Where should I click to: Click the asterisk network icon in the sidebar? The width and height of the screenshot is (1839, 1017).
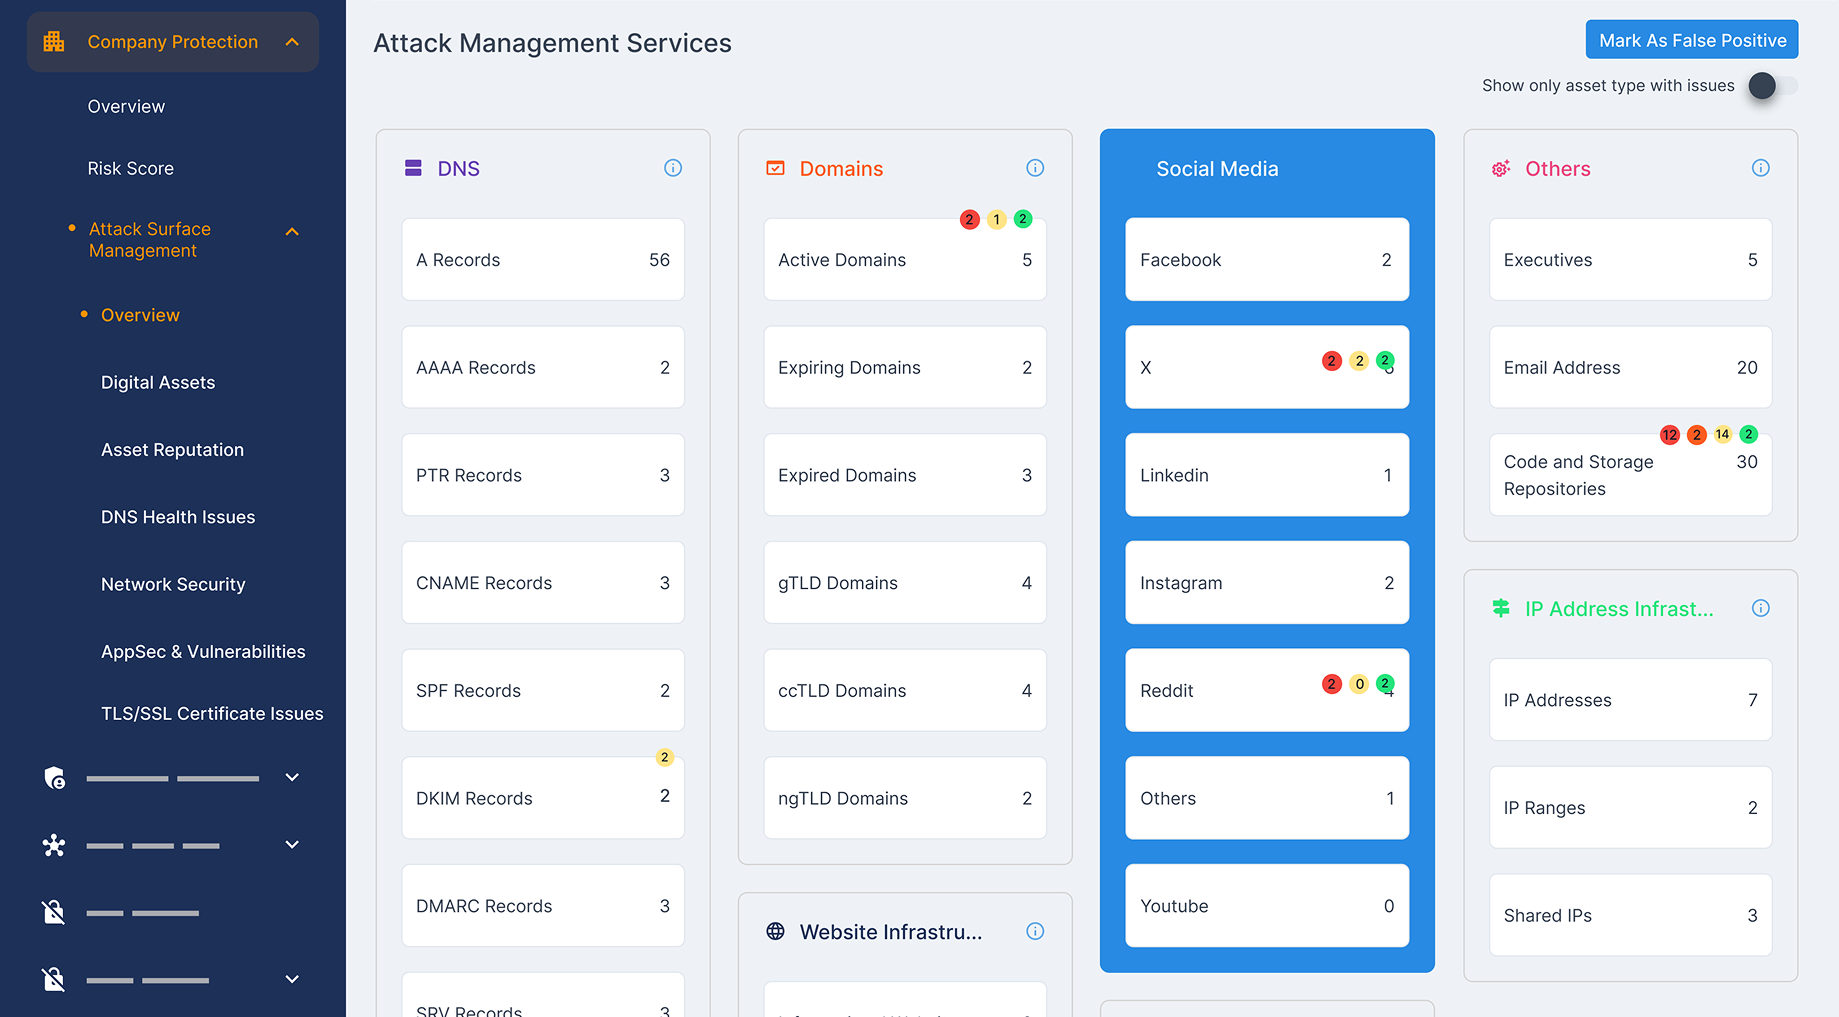(54, 846)
